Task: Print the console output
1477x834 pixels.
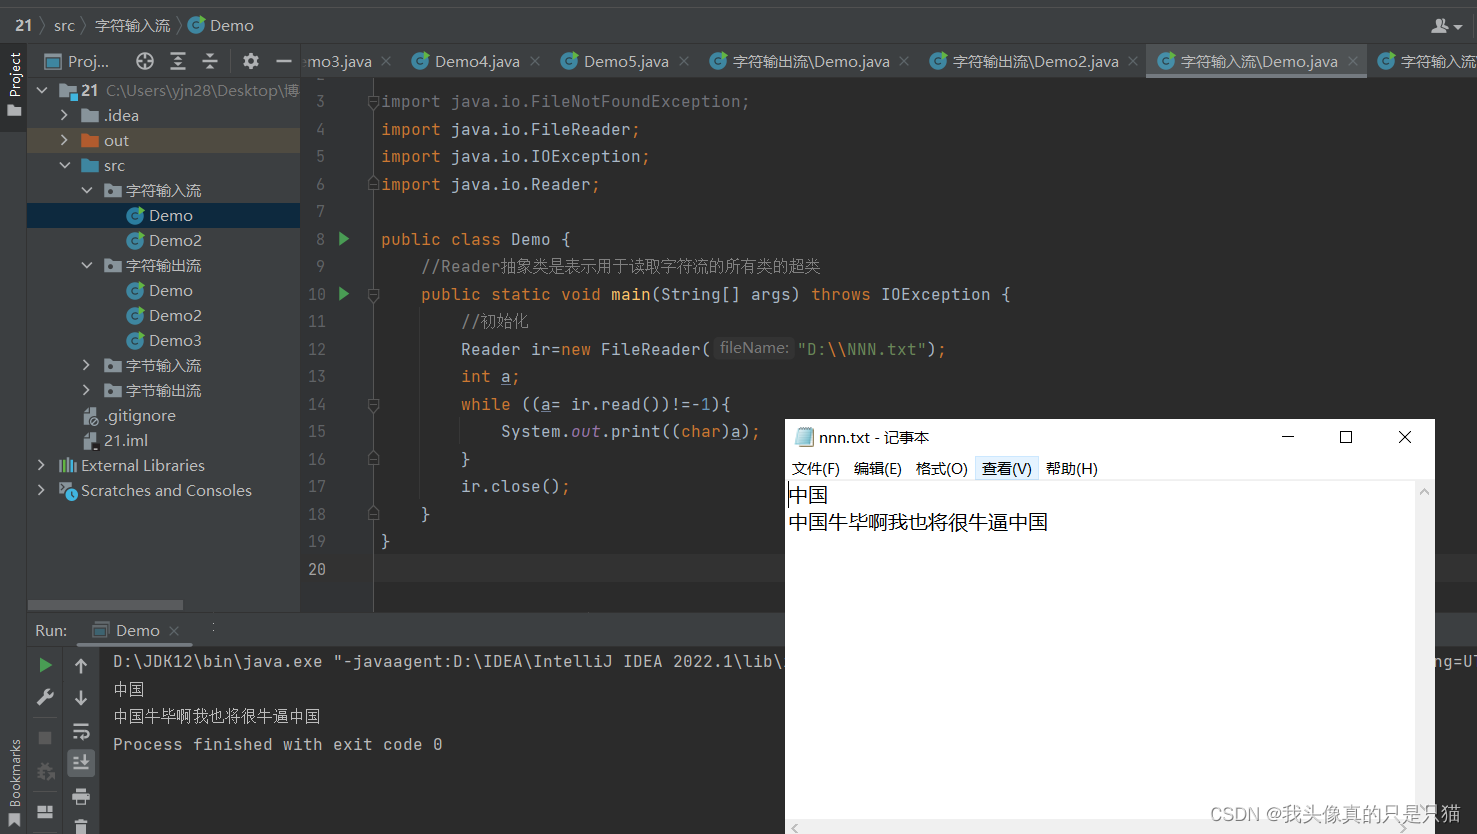Action: coord(81,796)
